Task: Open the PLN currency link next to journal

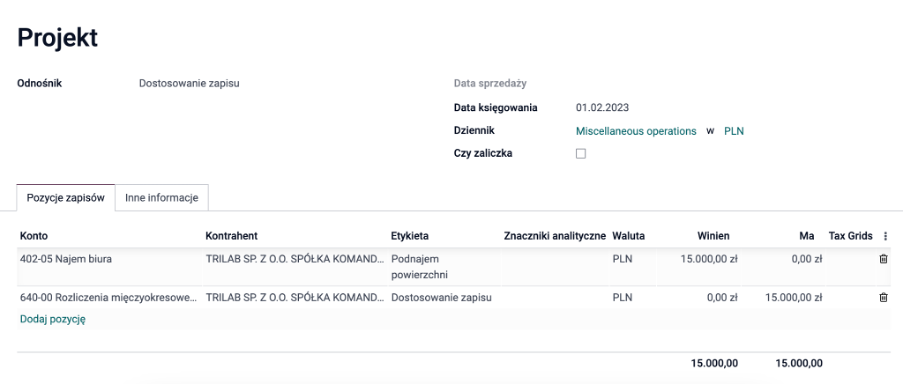Action: (734, 131)
